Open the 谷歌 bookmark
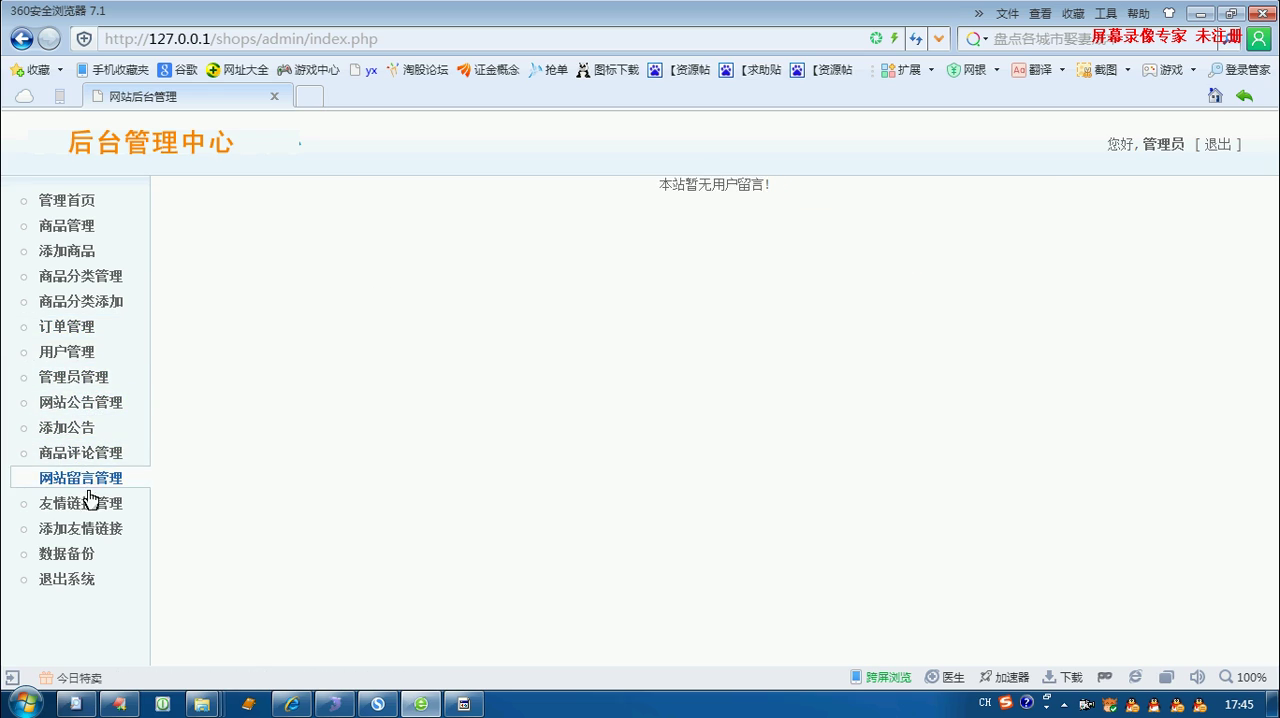The height and width of the screenshot is (718, 1280). [x=178, y=70]
